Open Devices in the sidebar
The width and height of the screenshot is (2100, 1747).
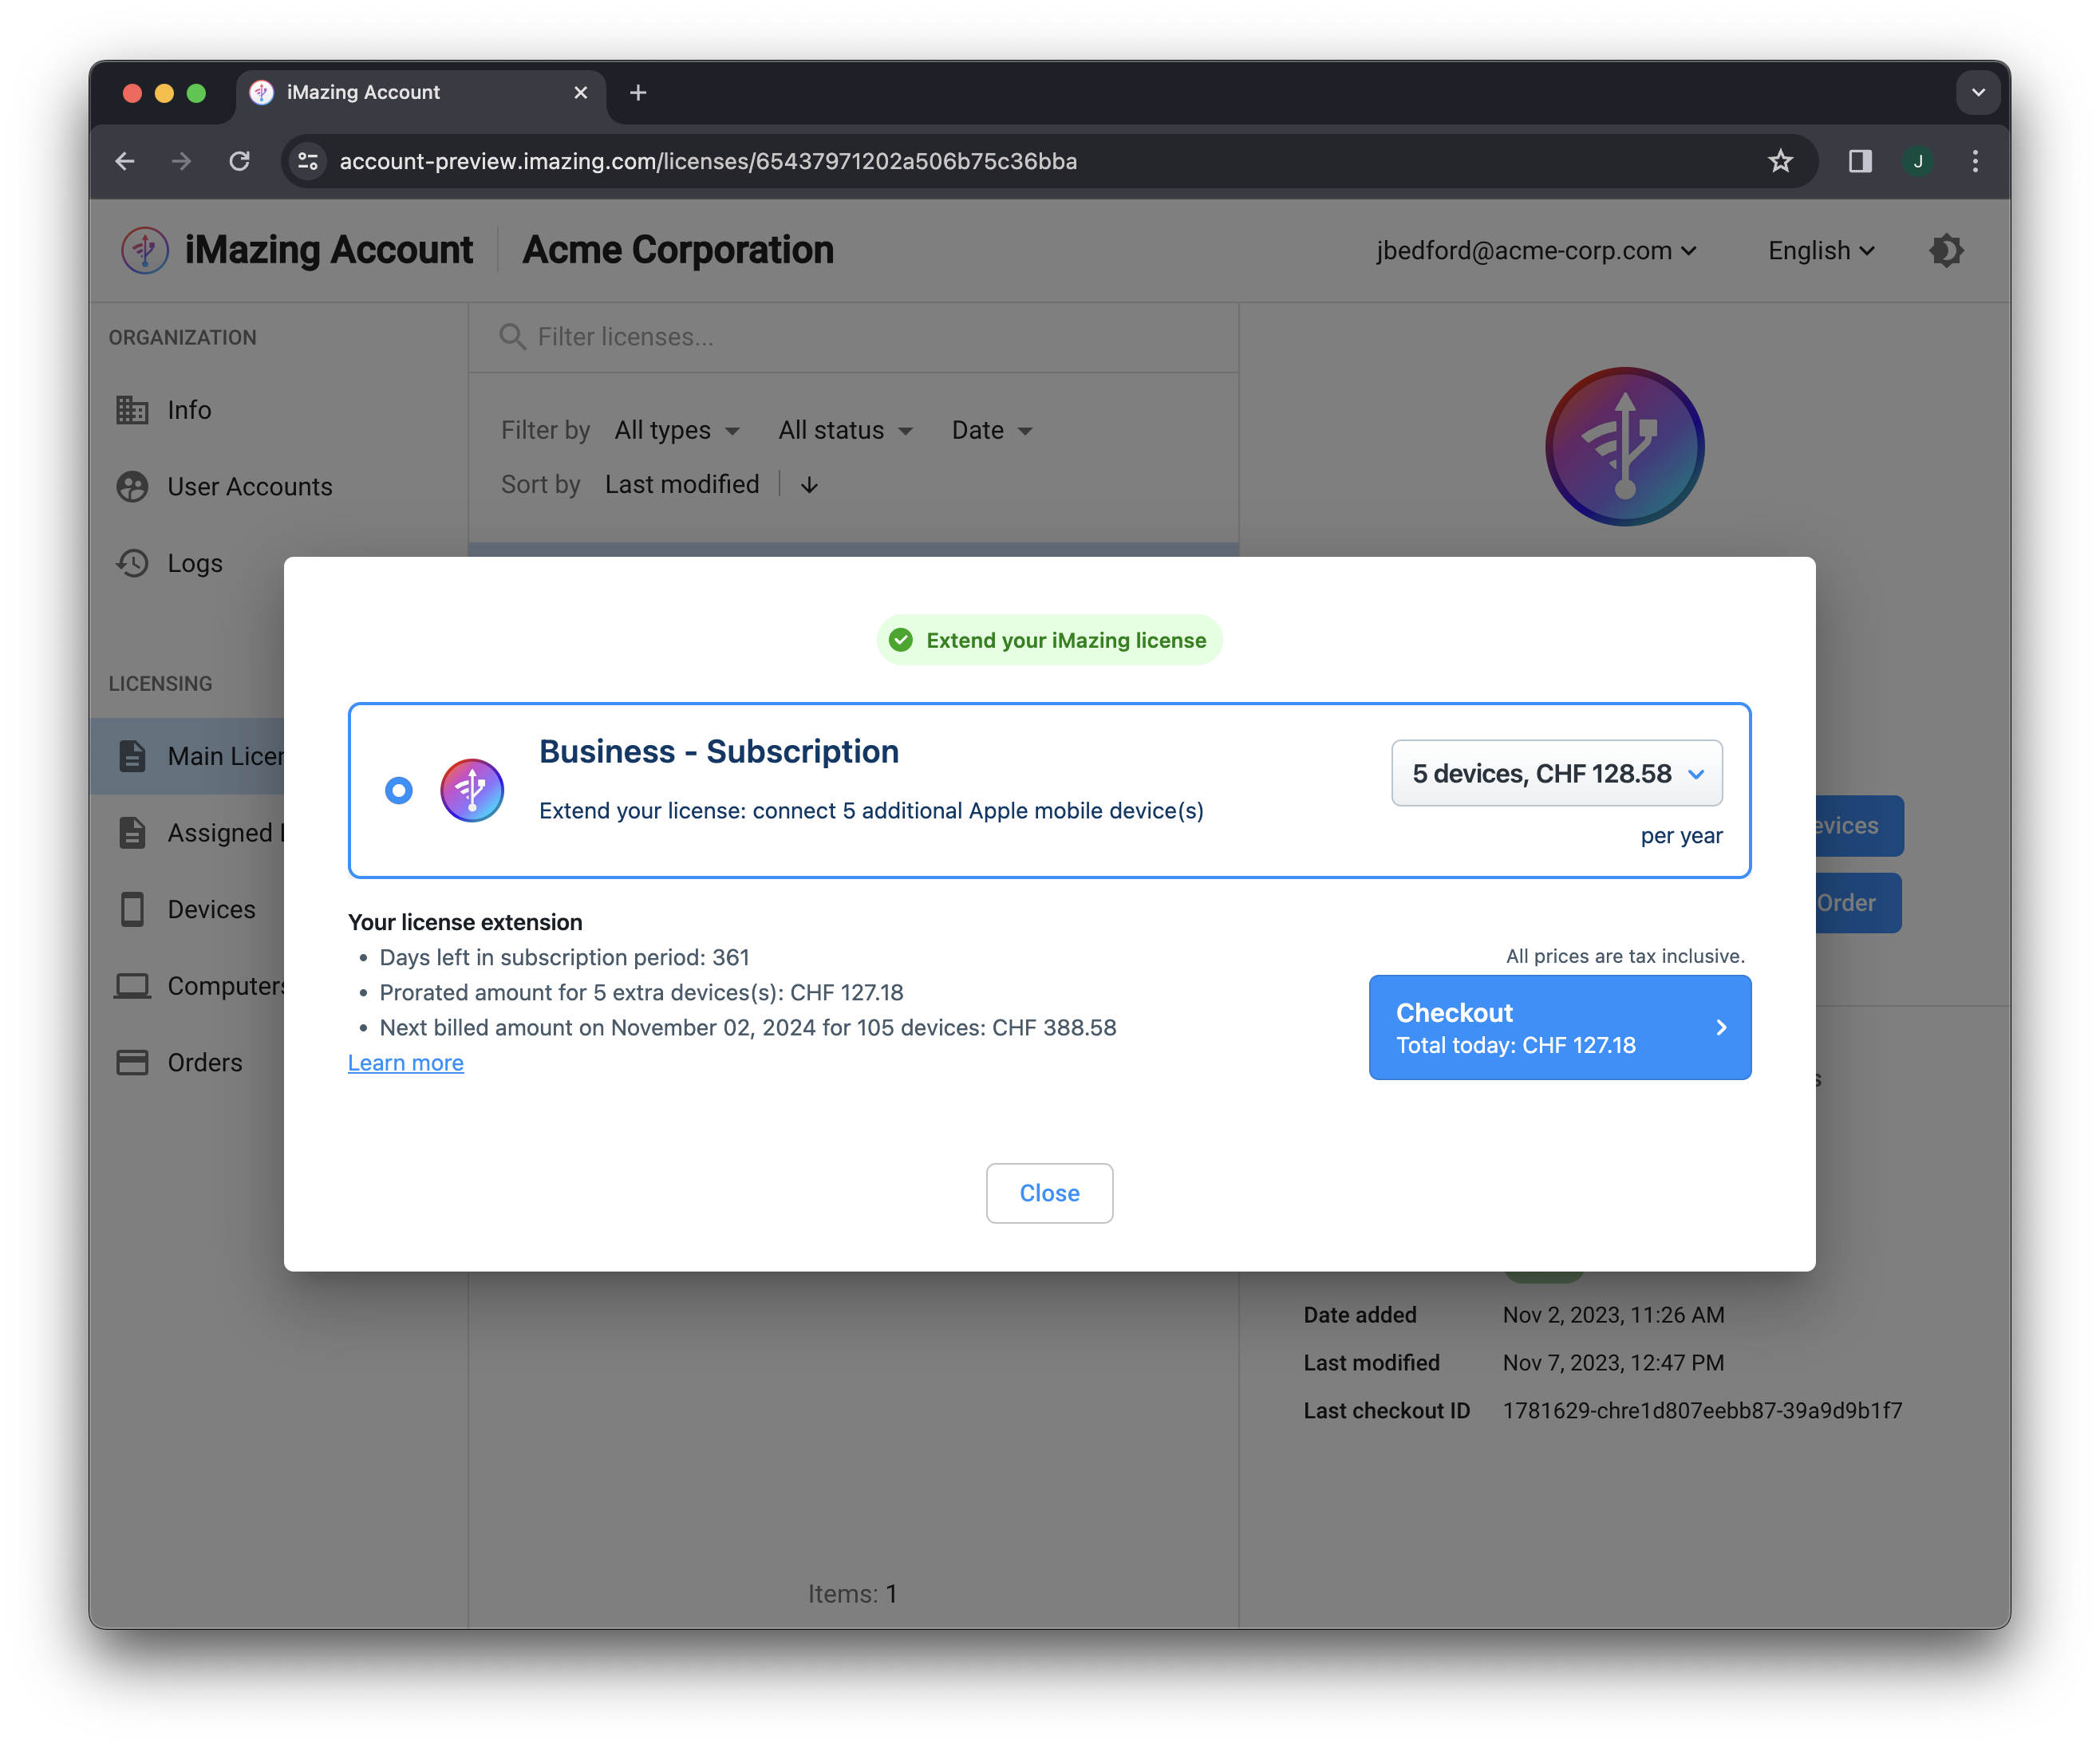[186, 909]
